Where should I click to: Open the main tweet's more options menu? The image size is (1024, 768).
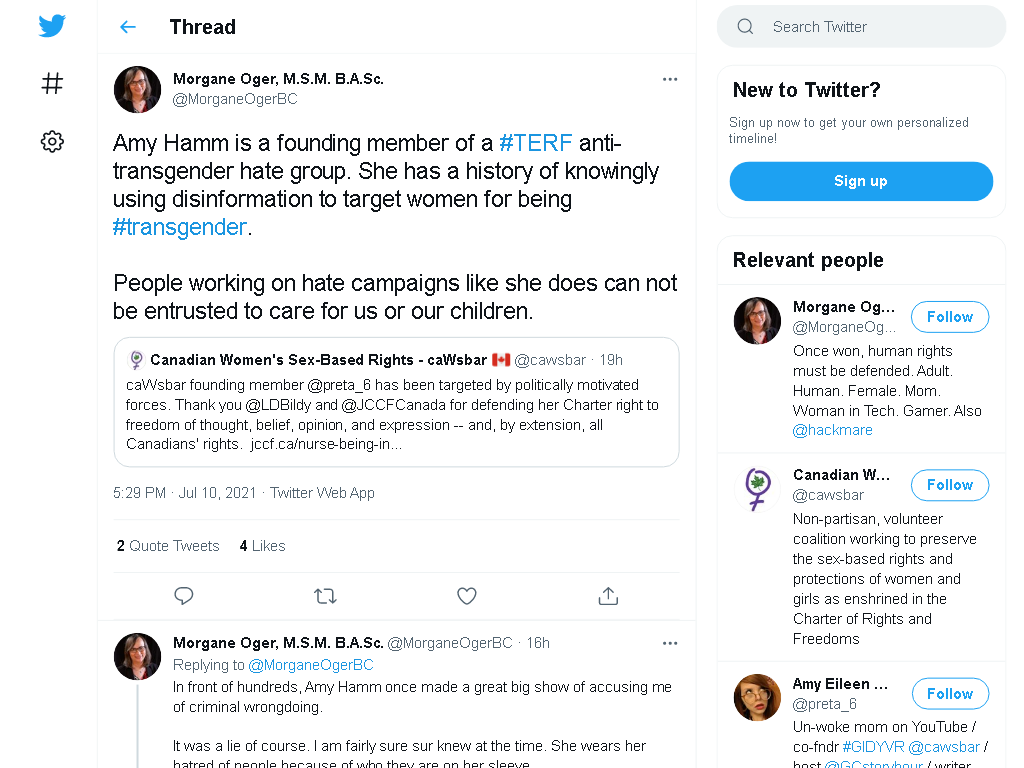[670, 79]
